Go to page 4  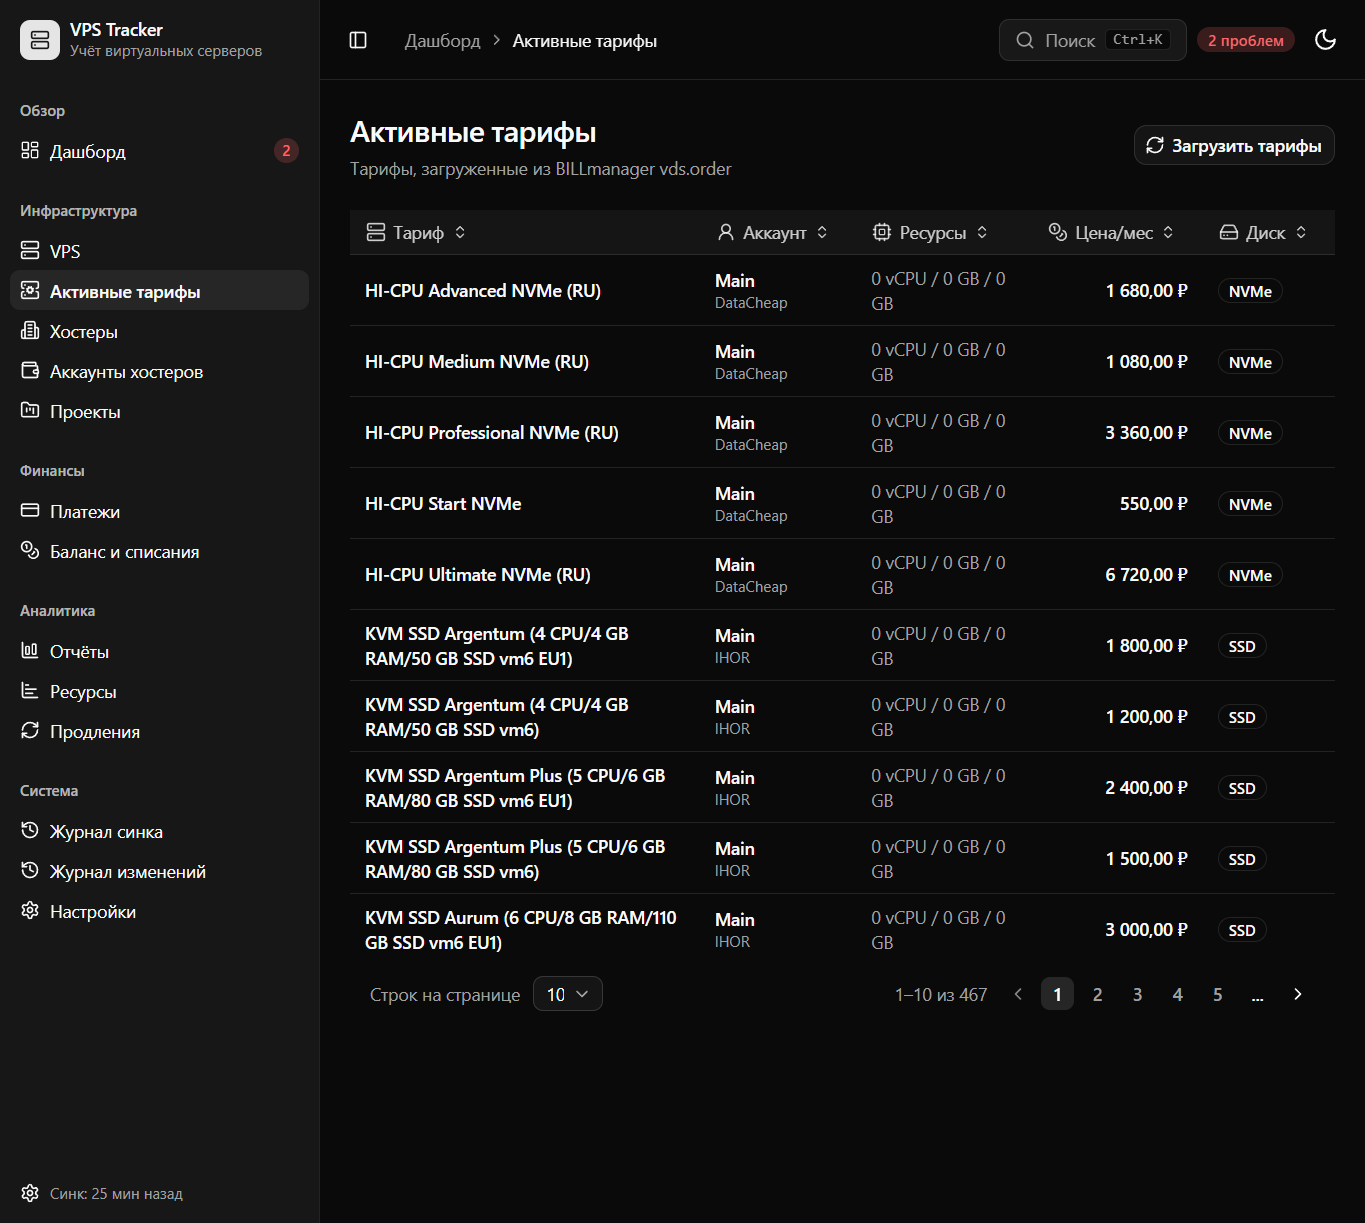click(x=1178, y=994)
